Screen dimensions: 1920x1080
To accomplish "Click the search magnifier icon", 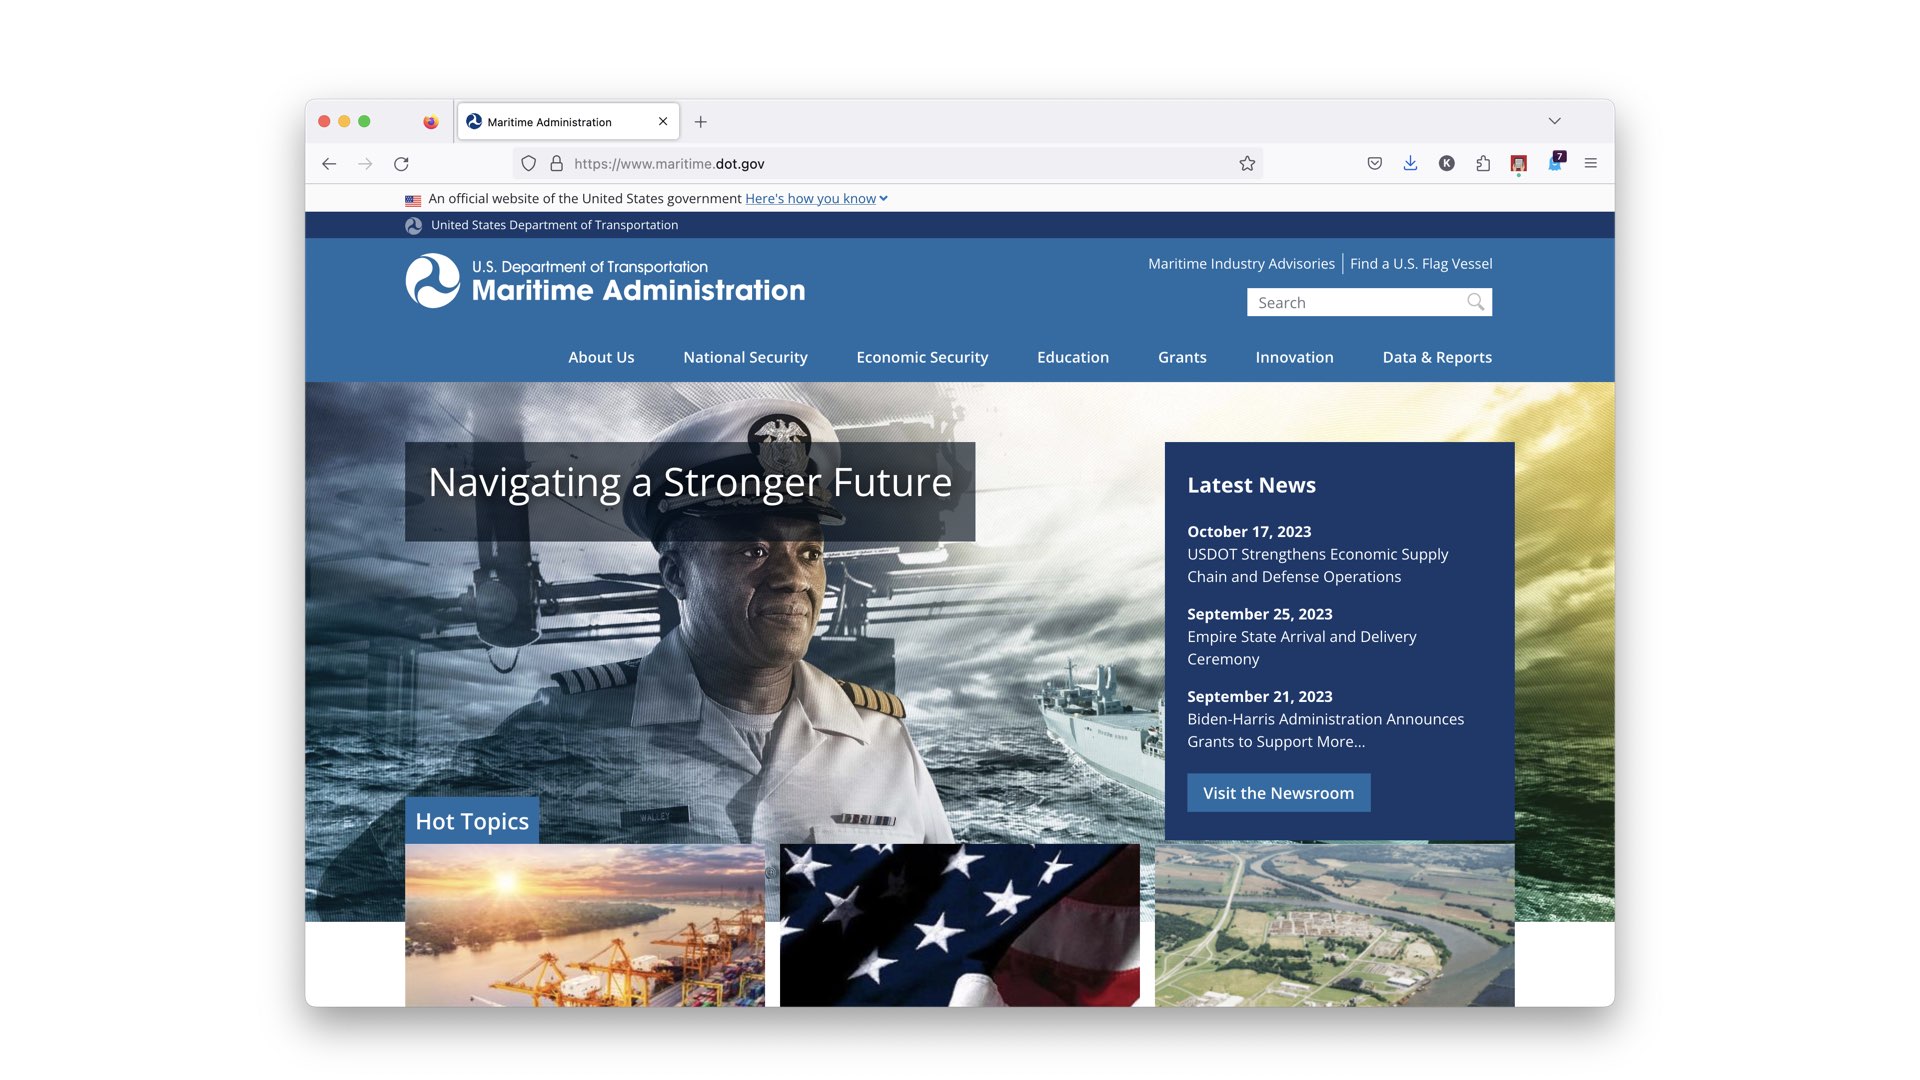I will [1476, 302].
